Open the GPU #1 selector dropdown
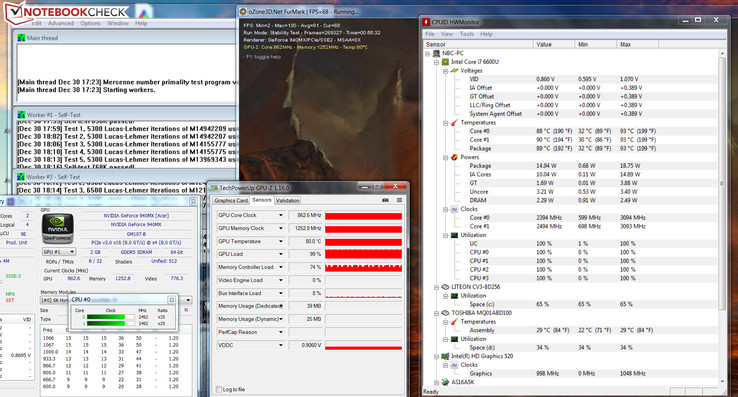Viewport: 738px width, 397px height. click(x=58, y=252)
